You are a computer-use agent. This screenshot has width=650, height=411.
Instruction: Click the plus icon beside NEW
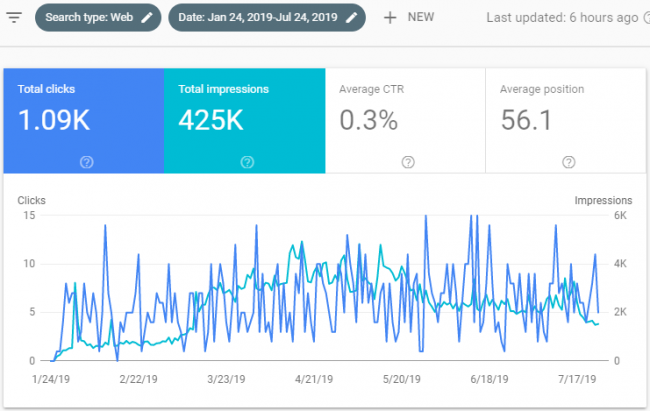pos(390,17)
